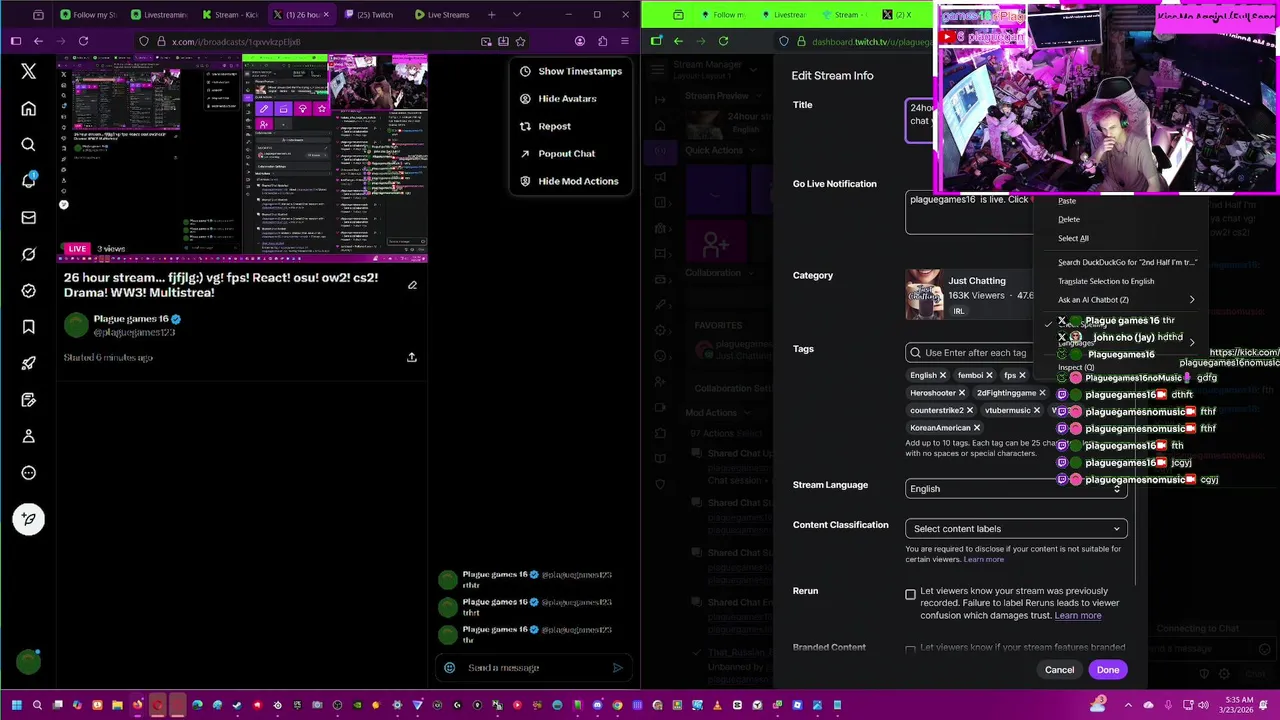Open the Stream Language dropdown
The height and width of the screenshot is (720, 1280).
(x=1016, y=489)
